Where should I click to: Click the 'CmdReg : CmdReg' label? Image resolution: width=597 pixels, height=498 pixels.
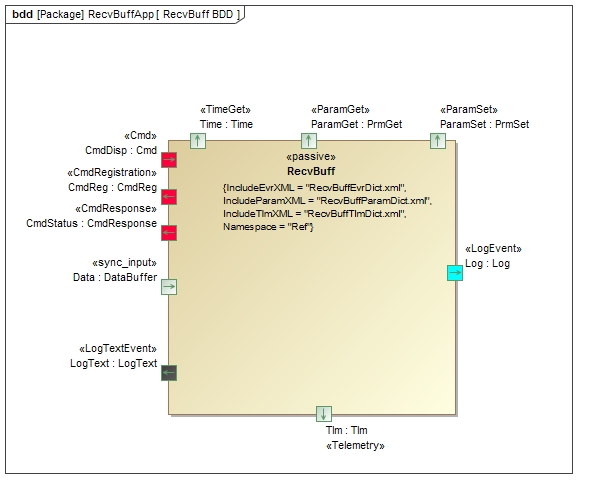coord(113,187)
